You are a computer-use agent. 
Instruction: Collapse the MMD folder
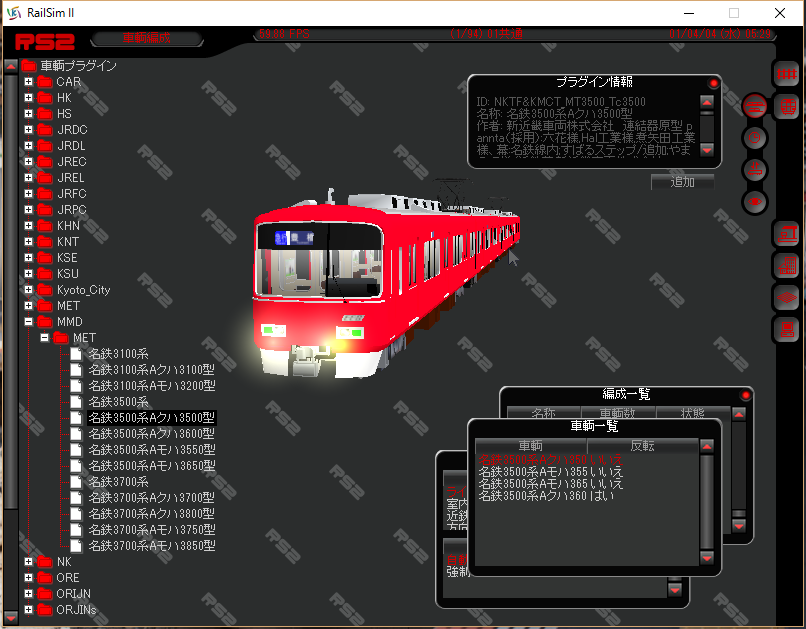pos(28,322)
